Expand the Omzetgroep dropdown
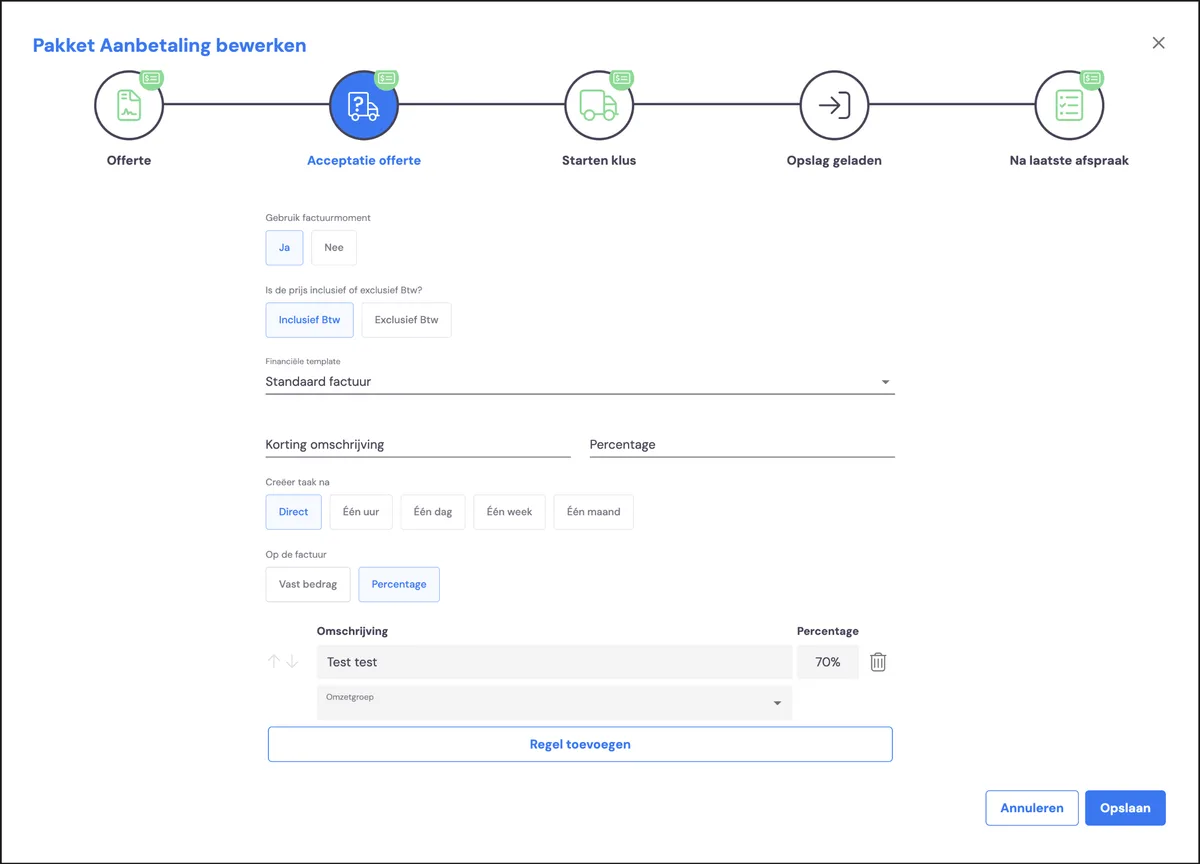Viewport: 1200px width, 864px height. coord(554,703)
